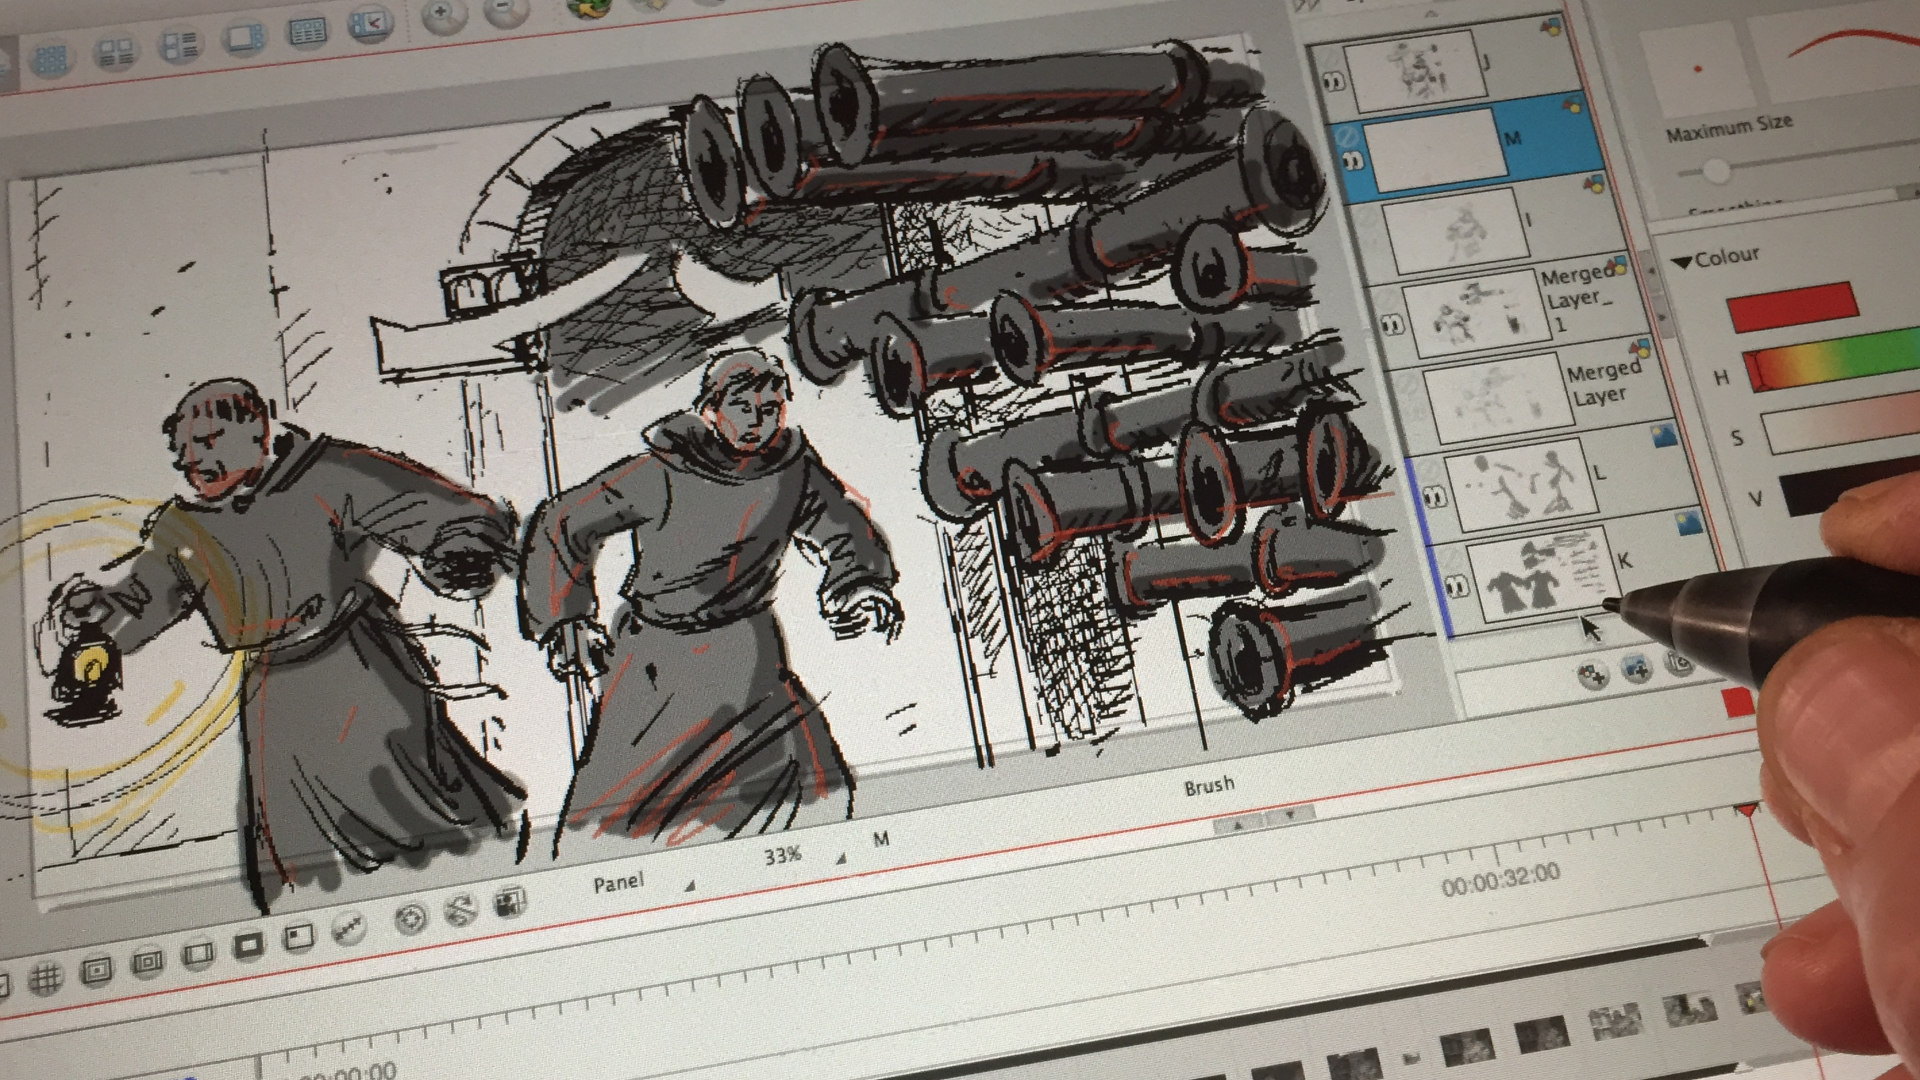Open the timeline workspace icon
Image resolution: width=1920 pixels, height=1080 pixels.
[x=371, y=24]
